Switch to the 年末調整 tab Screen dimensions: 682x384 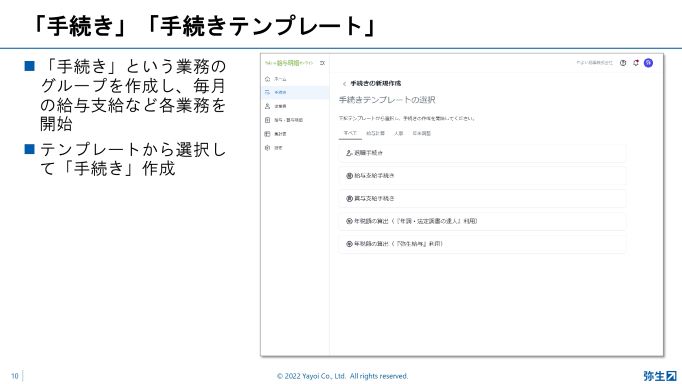tap(421, 134)
